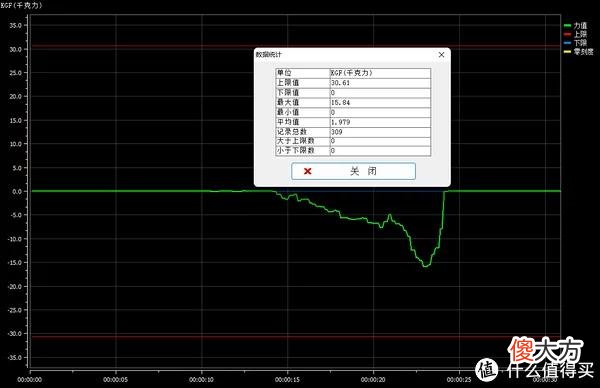
Task: Click the 下限 legend label
Action: 580,43
